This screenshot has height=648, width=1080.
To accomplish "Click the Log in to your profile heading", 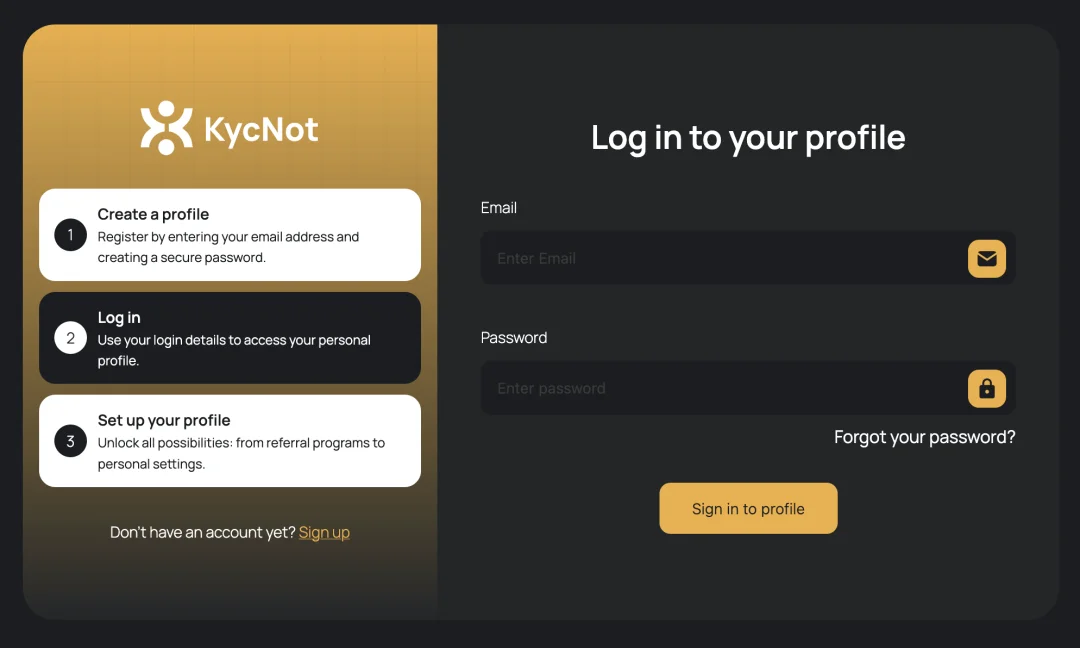I will (x=748, y=138).
